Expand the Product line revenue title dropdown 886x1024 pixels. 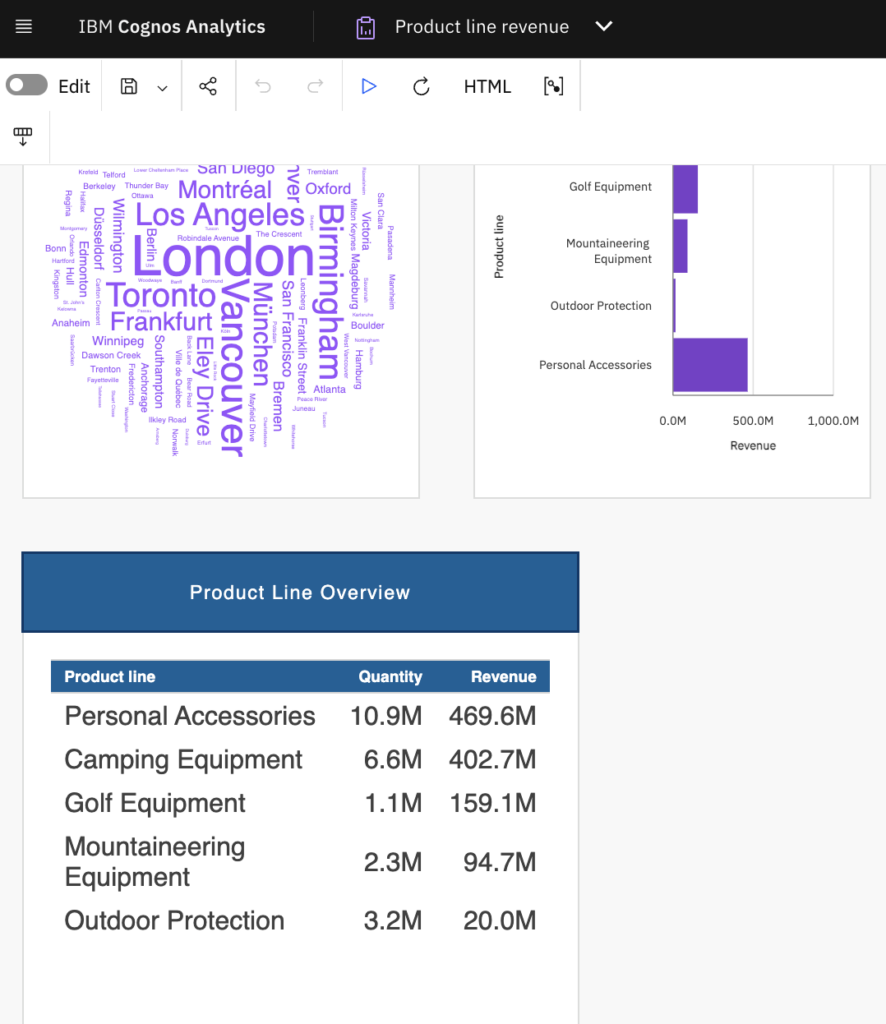tap(604, 27)
